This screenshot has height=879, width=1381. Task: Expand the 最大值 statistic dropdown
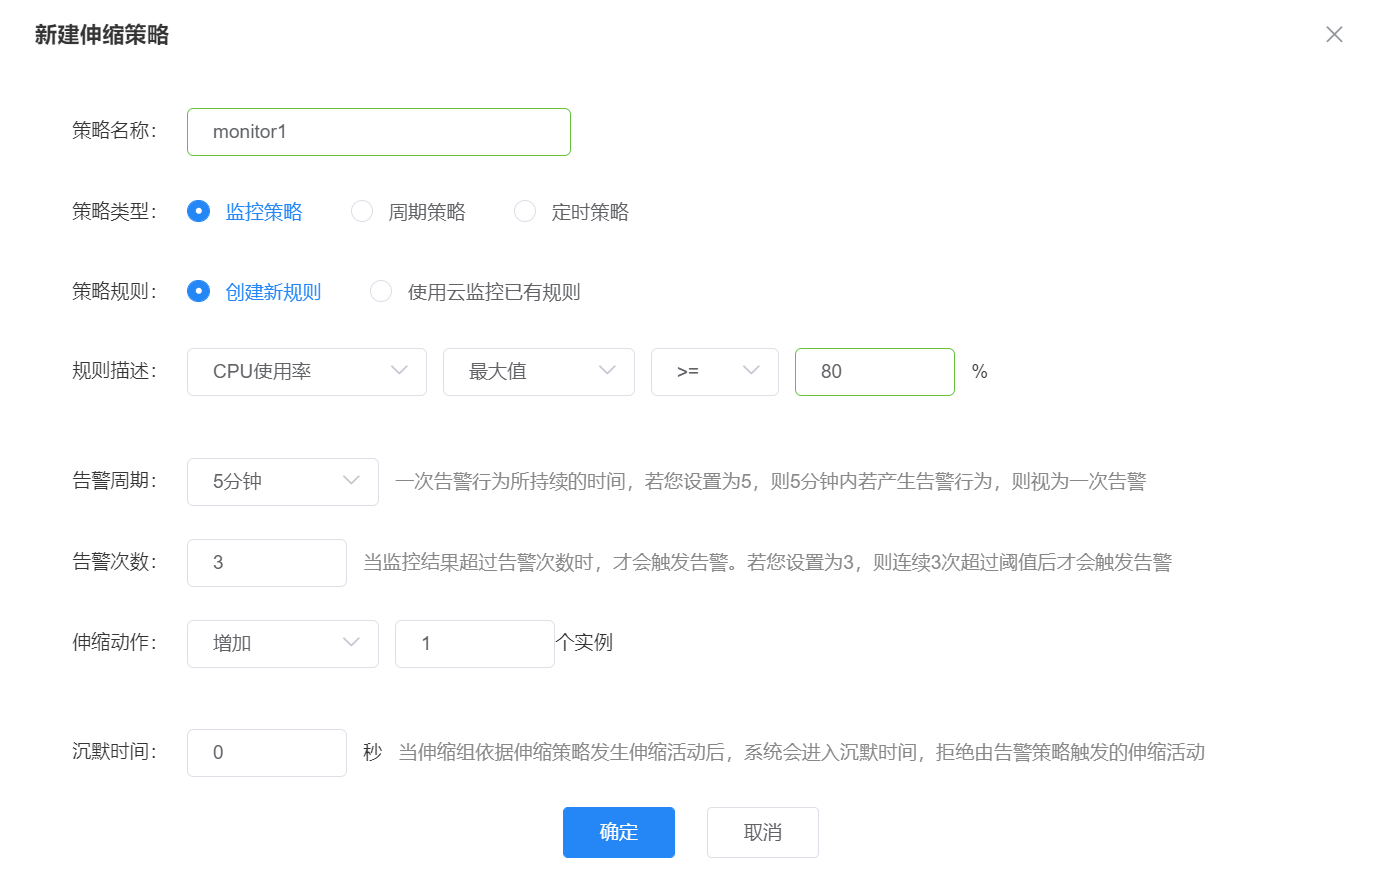[538, 372]
